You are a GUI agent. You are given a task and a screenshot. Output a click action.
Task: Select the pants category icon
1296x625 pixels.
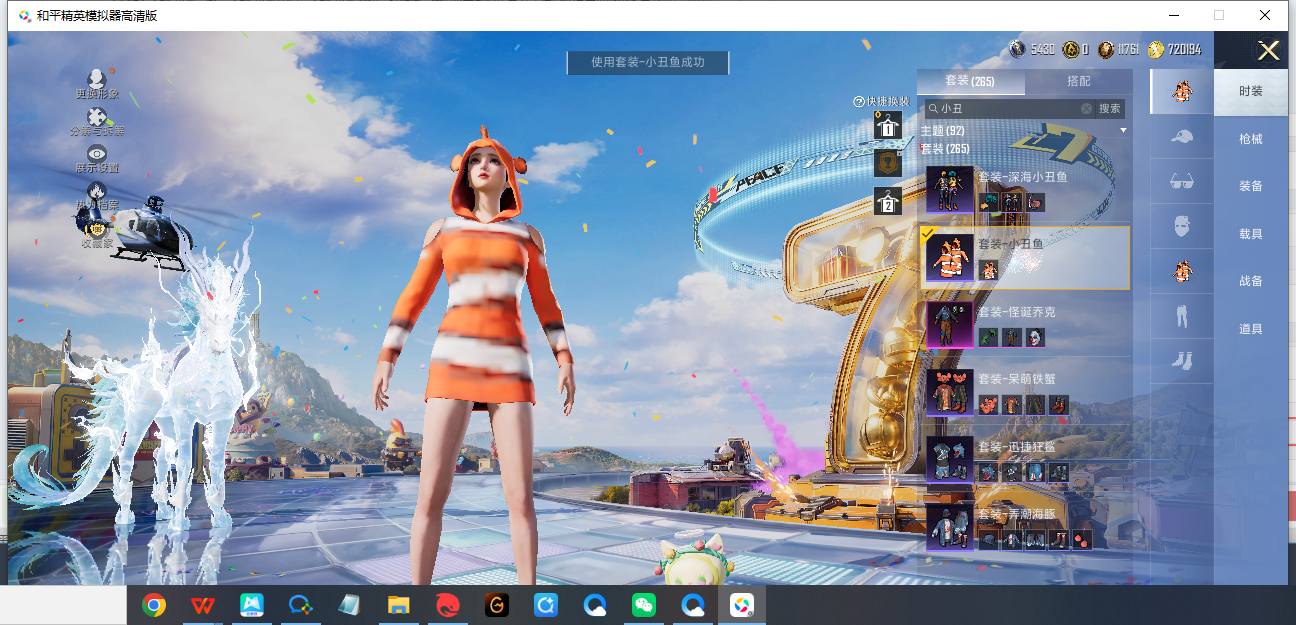(x=1182, y=316)
